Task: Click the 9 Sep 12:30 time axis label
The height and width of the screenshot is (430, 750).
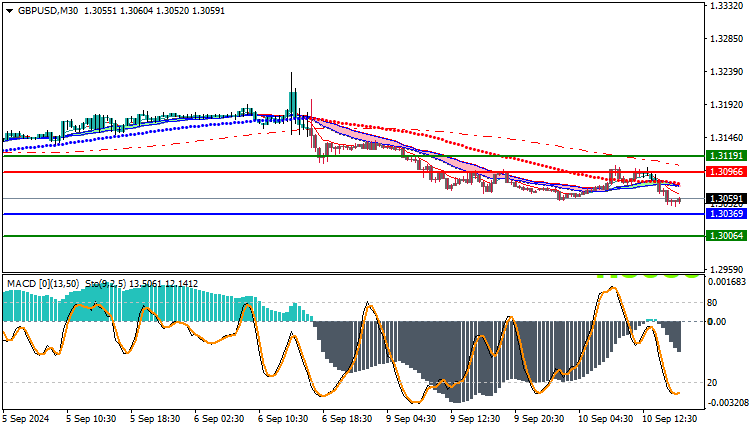Action: click(475, 419)
